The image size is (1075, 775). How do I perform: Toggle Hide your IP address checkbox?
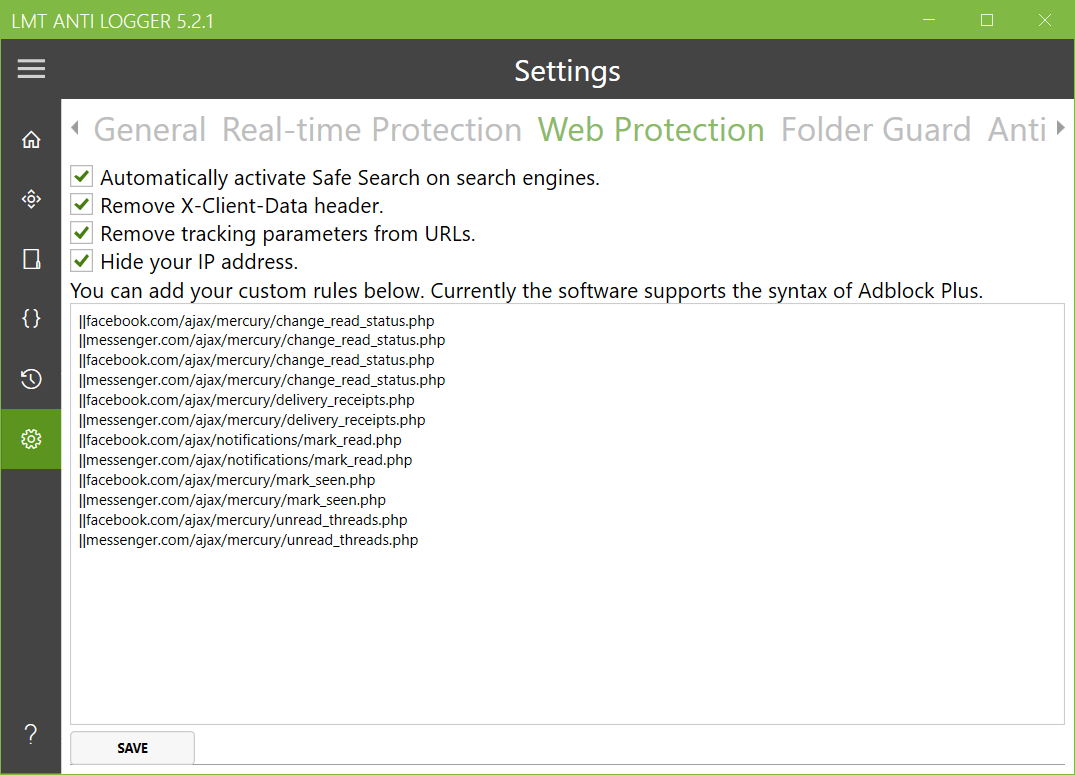(x=82, y=262)
